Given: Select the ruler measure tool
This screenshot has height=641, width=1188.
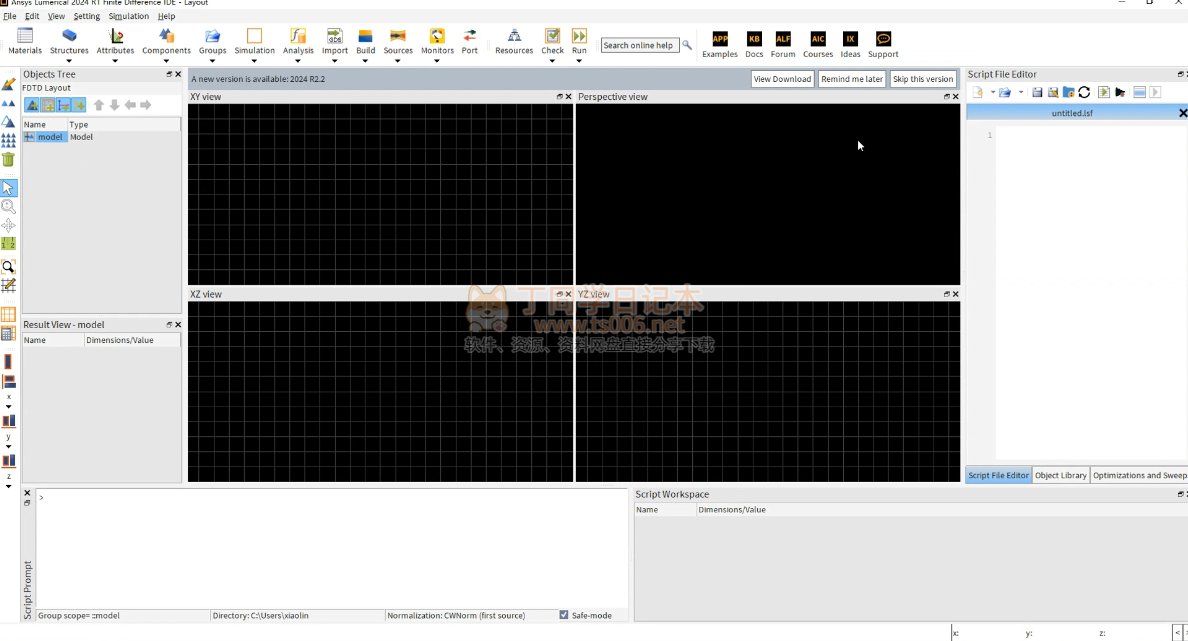Looking at the screenshot, I should [x=8, y=243].
